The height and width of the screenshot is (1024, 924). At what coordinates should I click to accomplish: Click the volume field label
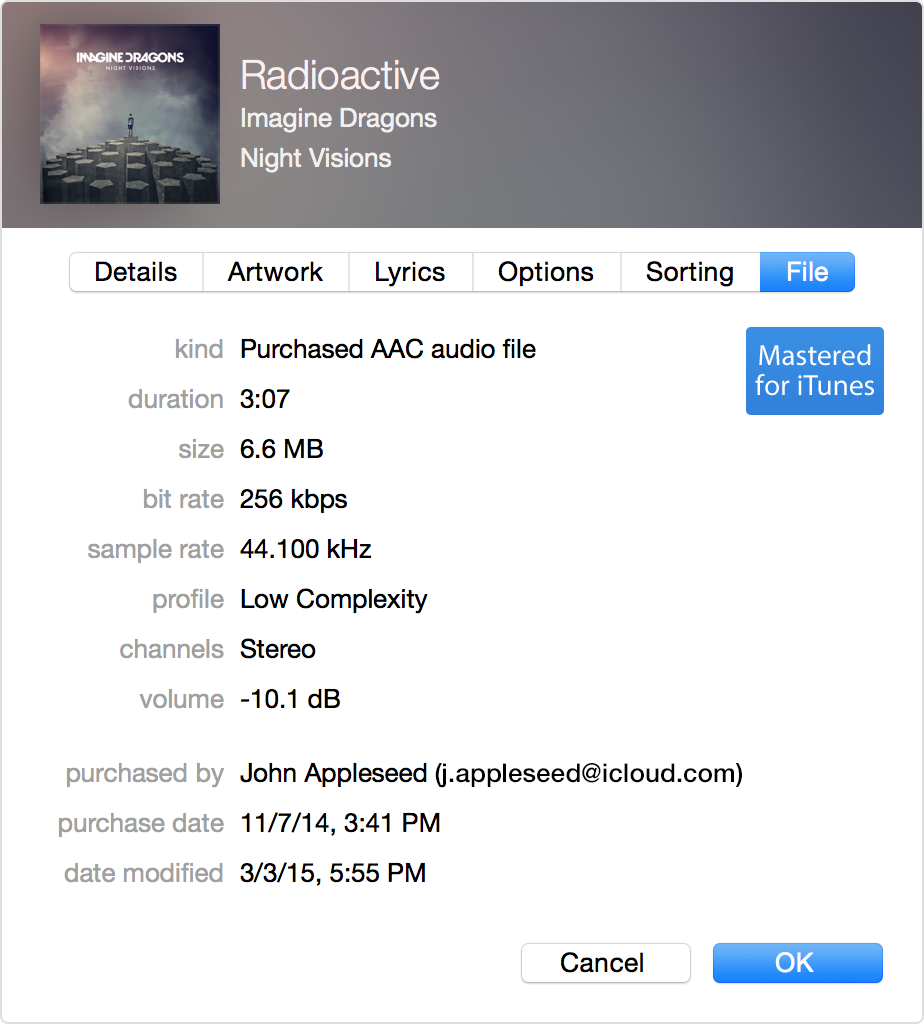[x=182, y=699]
